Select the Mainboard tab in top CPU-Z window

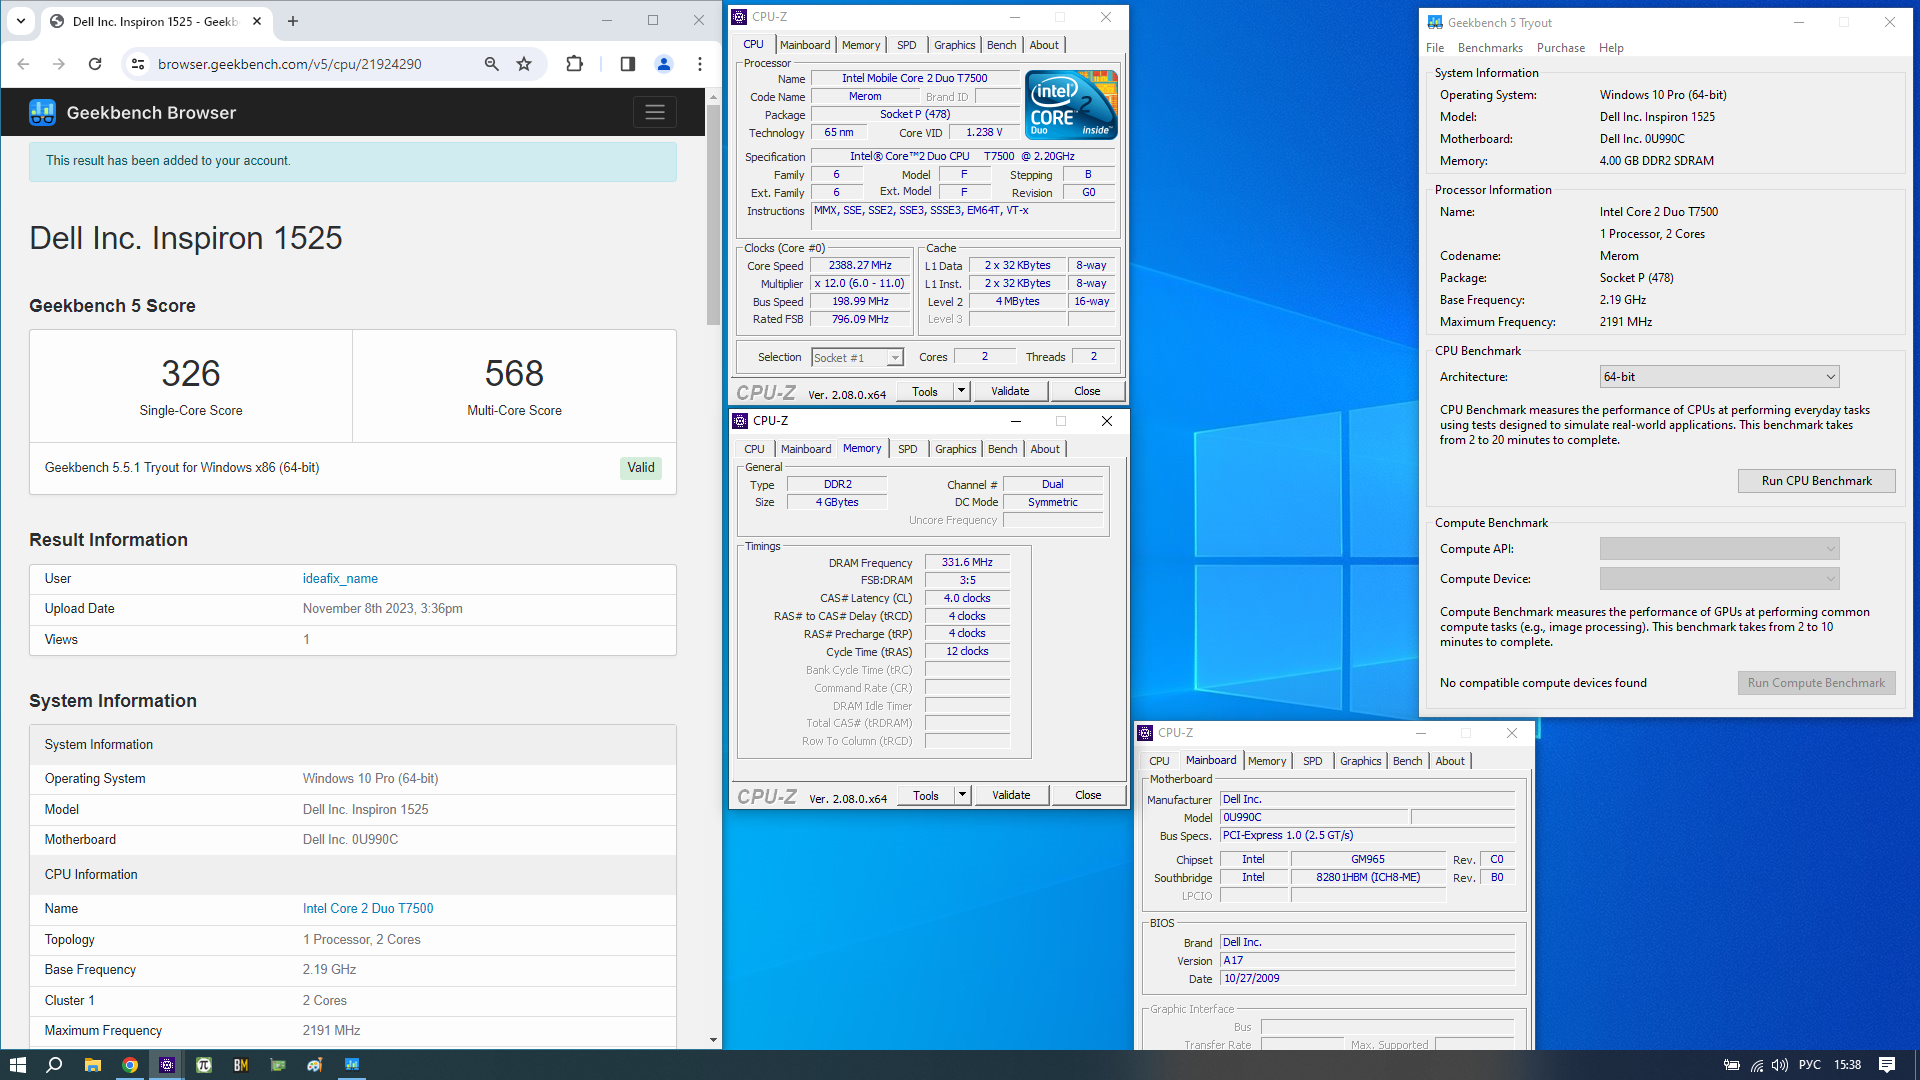click(x=805, y=45)
